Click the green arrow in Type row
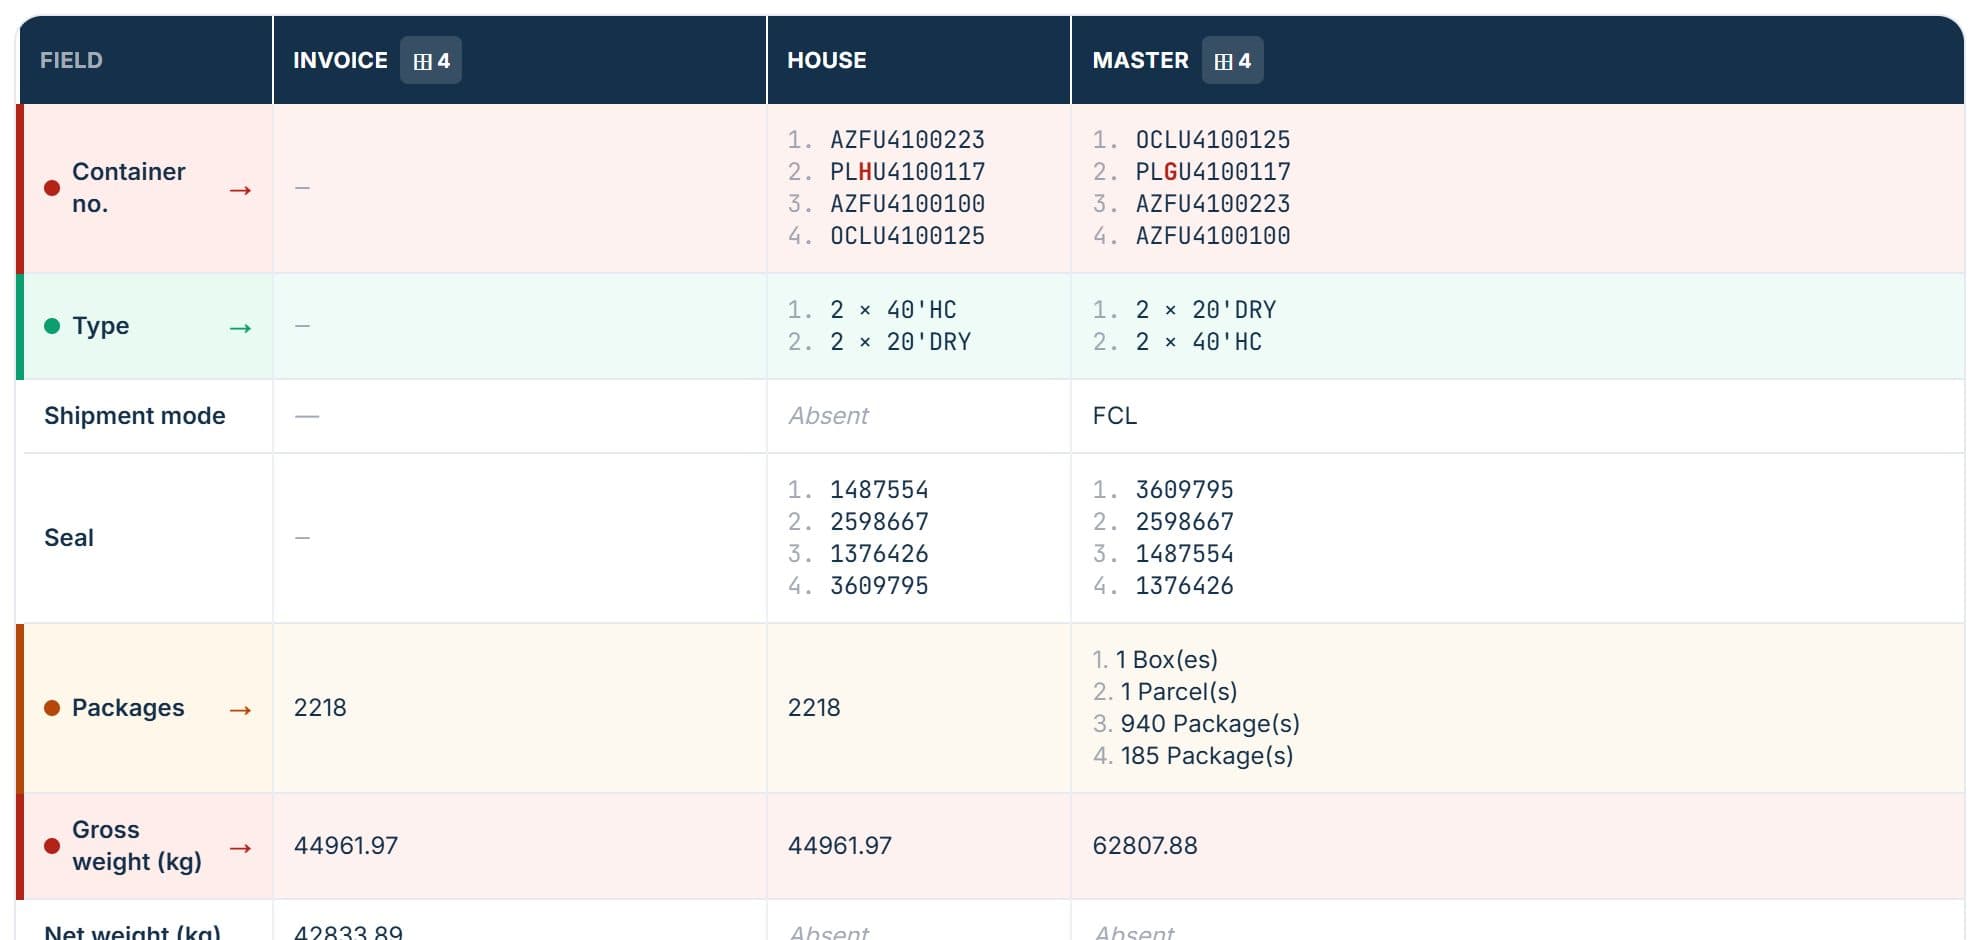1980x940 pixels. [240, 327]
